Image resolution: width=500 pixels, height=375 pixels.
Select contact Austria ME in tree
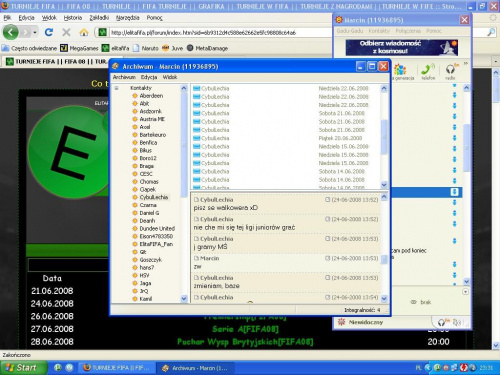click(152, 119)
